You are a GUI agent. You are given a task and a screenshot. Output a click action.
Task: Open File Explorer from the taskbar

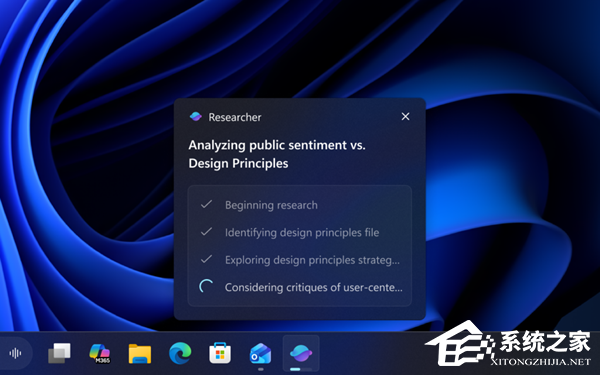coord(140,353)
